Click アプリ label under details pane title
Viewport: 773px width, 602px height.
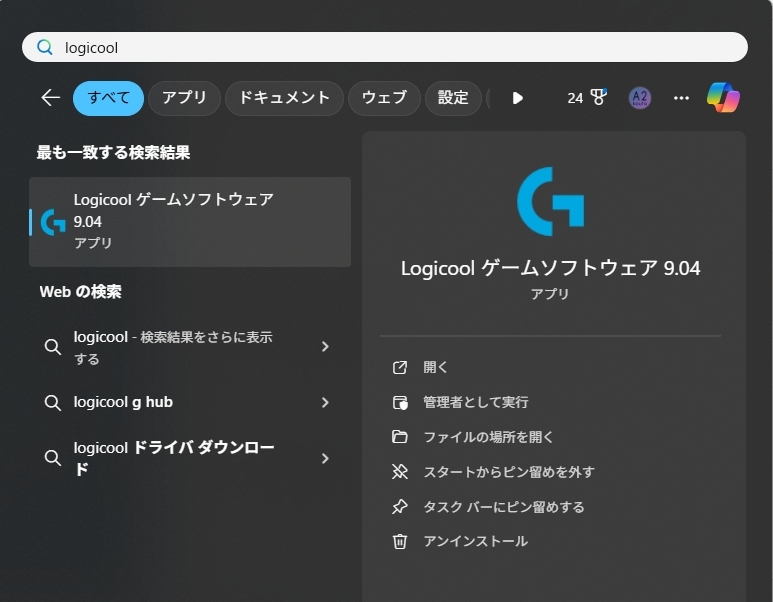pos(550,294)
